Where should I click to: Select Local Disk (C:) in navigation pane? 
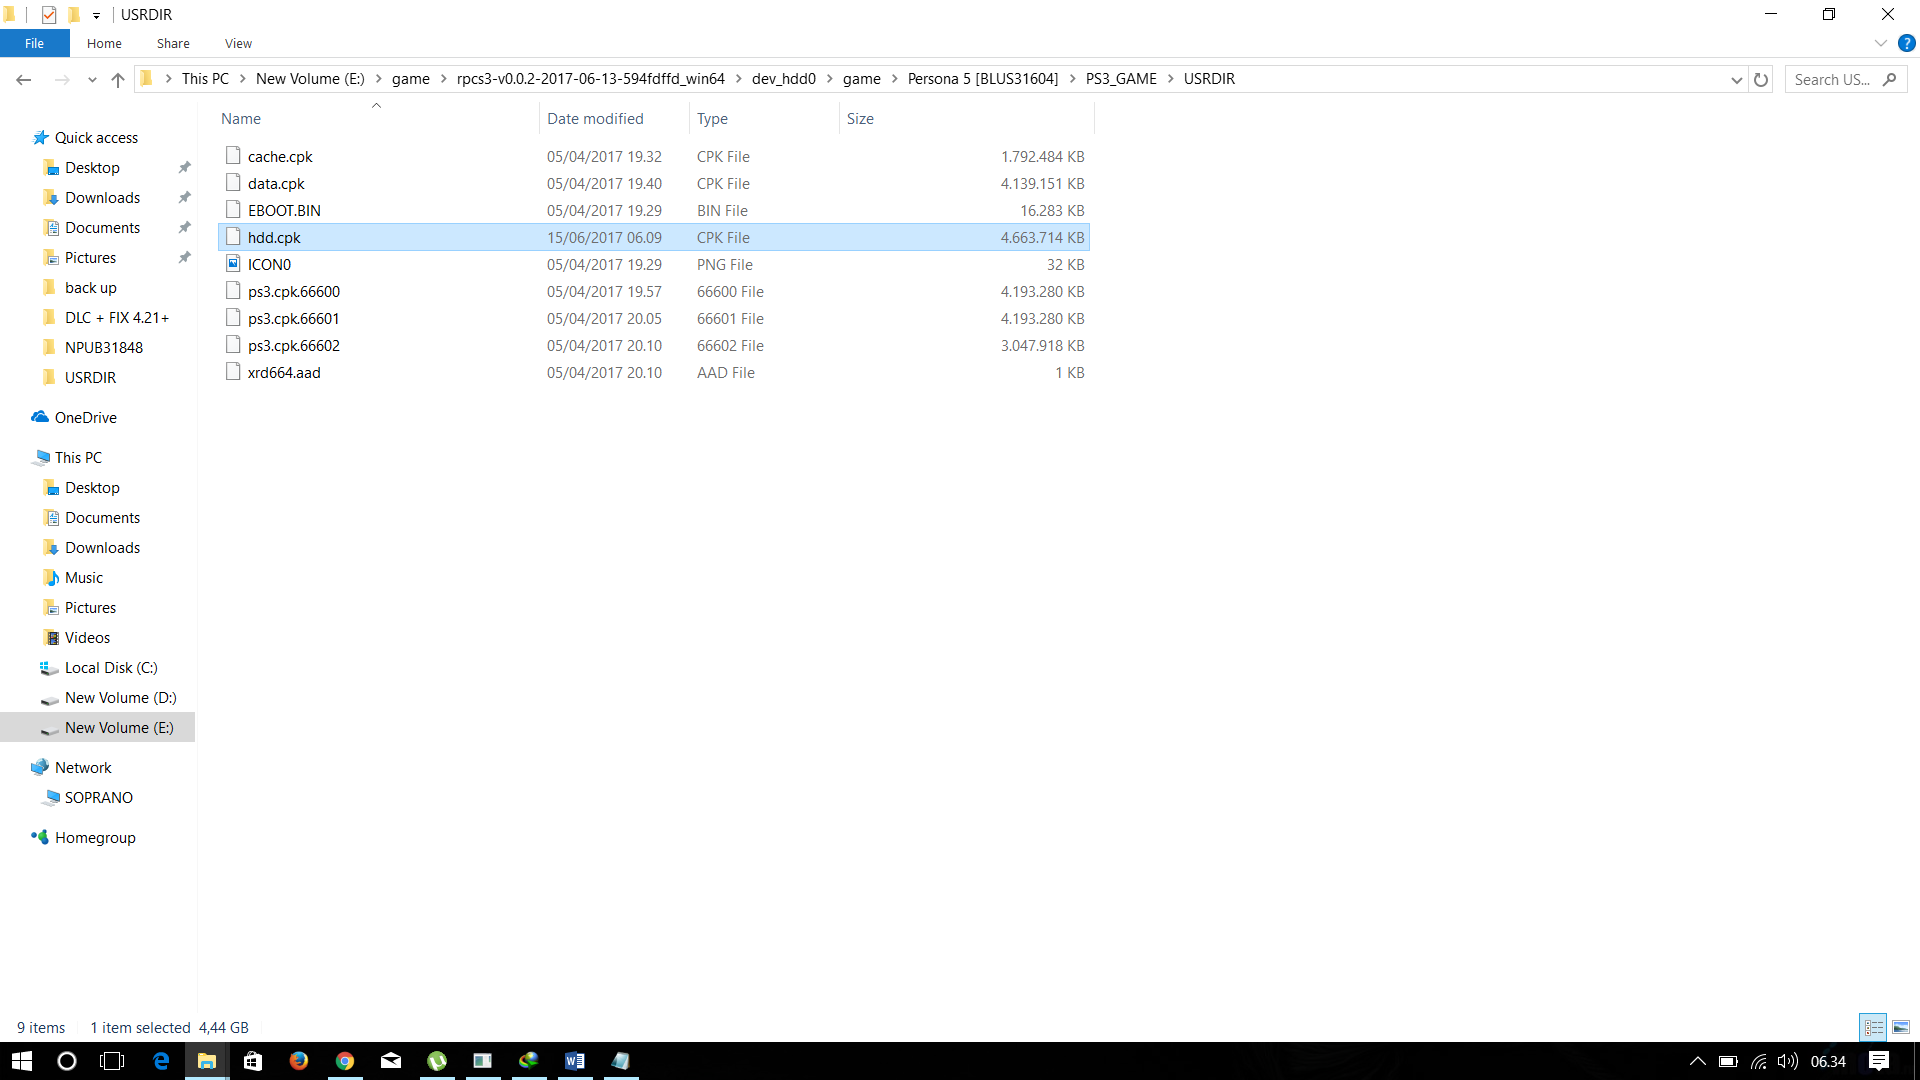tap(111, 668)
